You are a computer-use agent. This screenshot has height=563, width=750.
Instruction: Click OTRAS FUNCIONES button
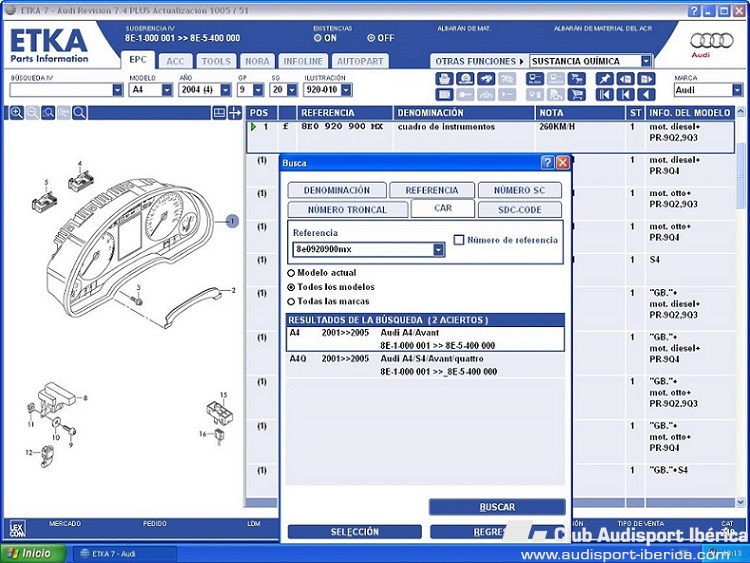(480, 61)
